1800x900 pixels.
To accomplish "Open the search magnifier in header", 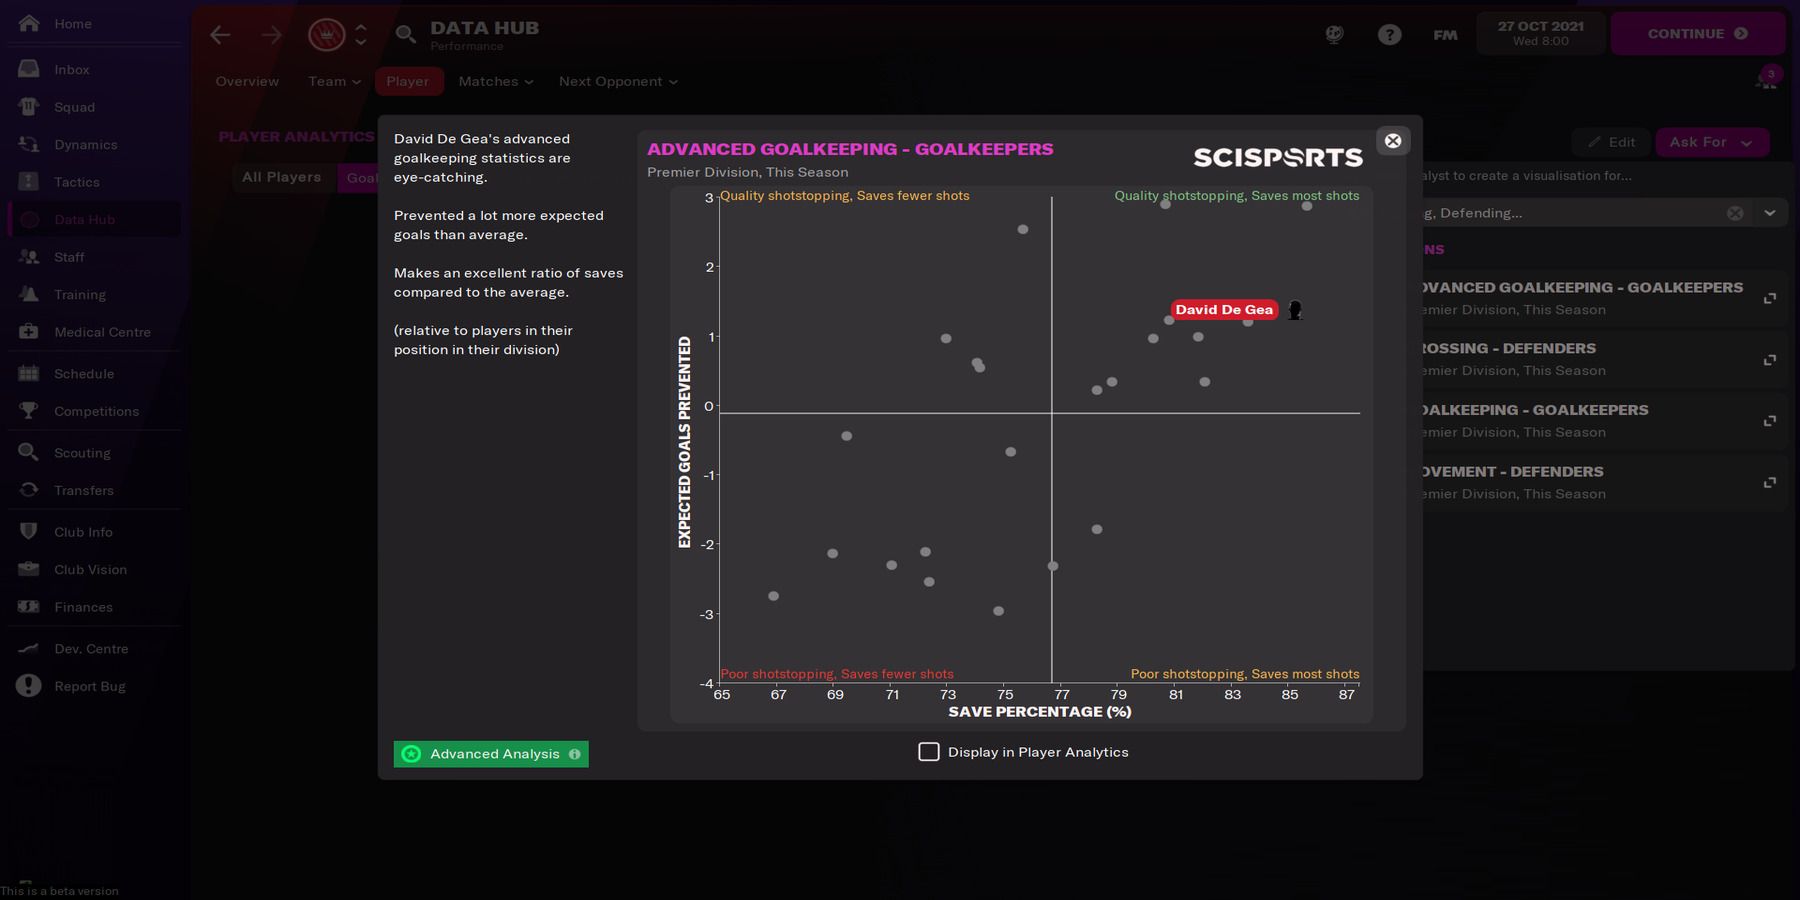I will pyautogui.click(x=405, y=35).
